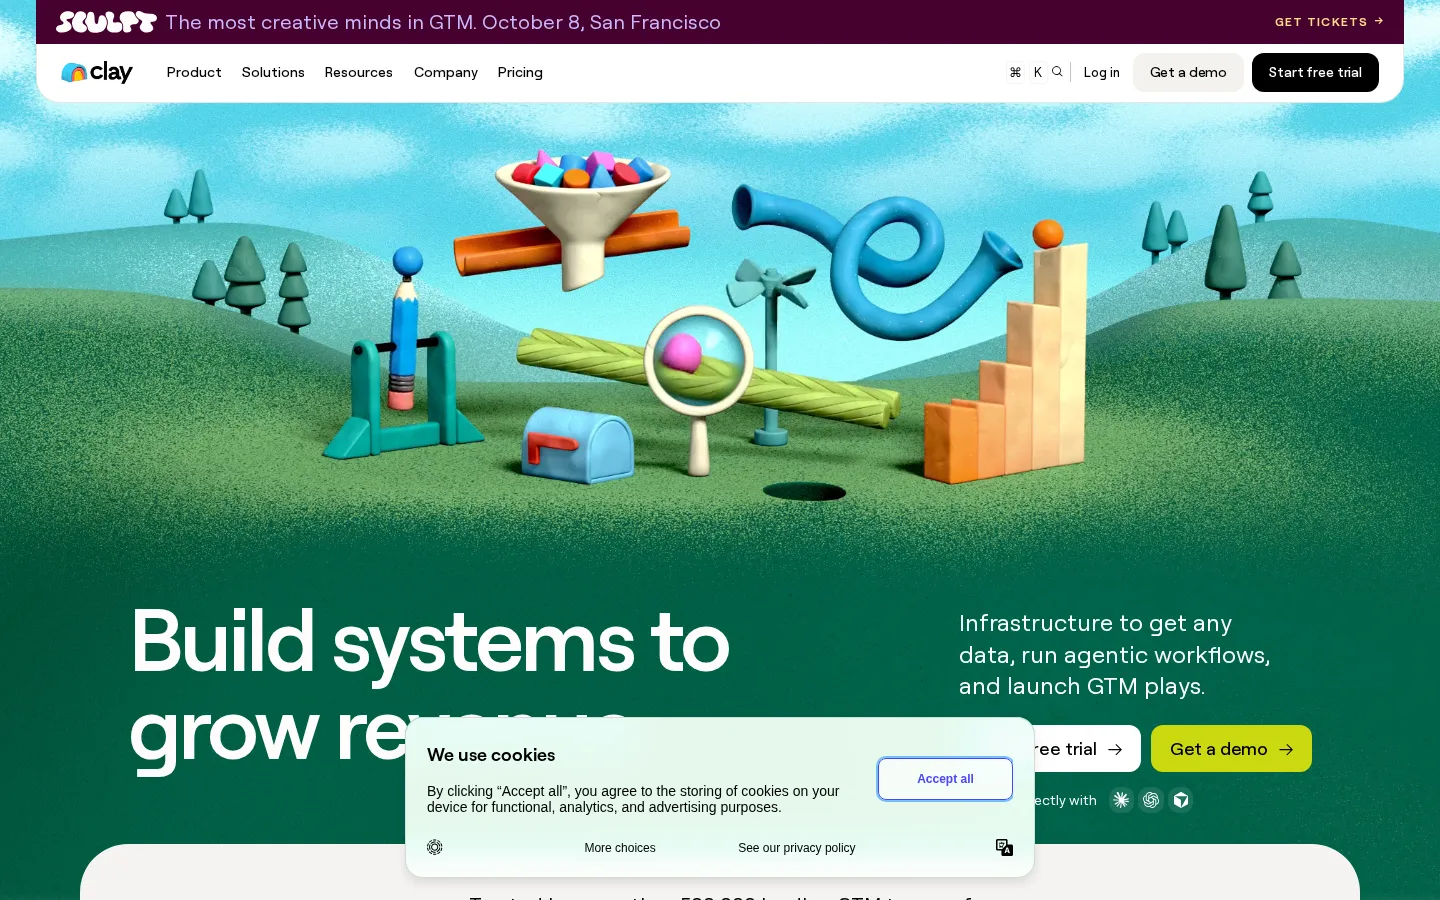
Task: Click the cookie settings gear icon
Action: tap(435, 847)
